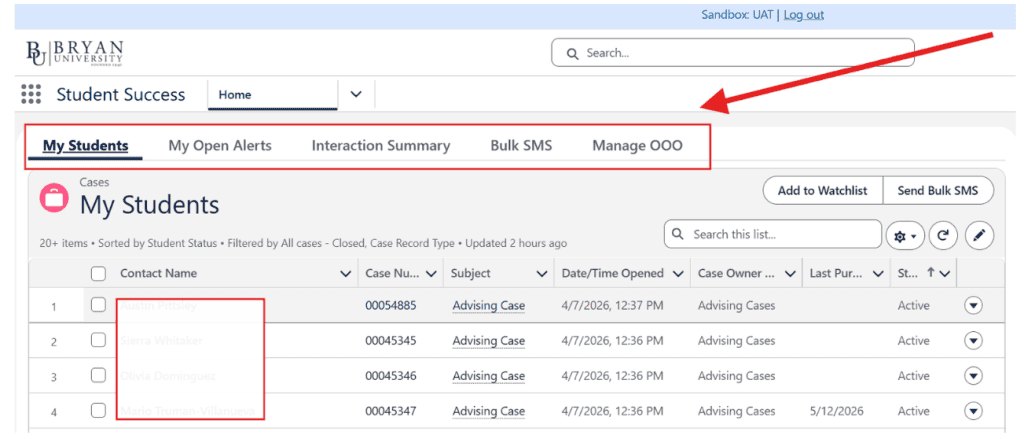Sort by Contact Name column header
The image size is (1024, 439).
[158, 274]
